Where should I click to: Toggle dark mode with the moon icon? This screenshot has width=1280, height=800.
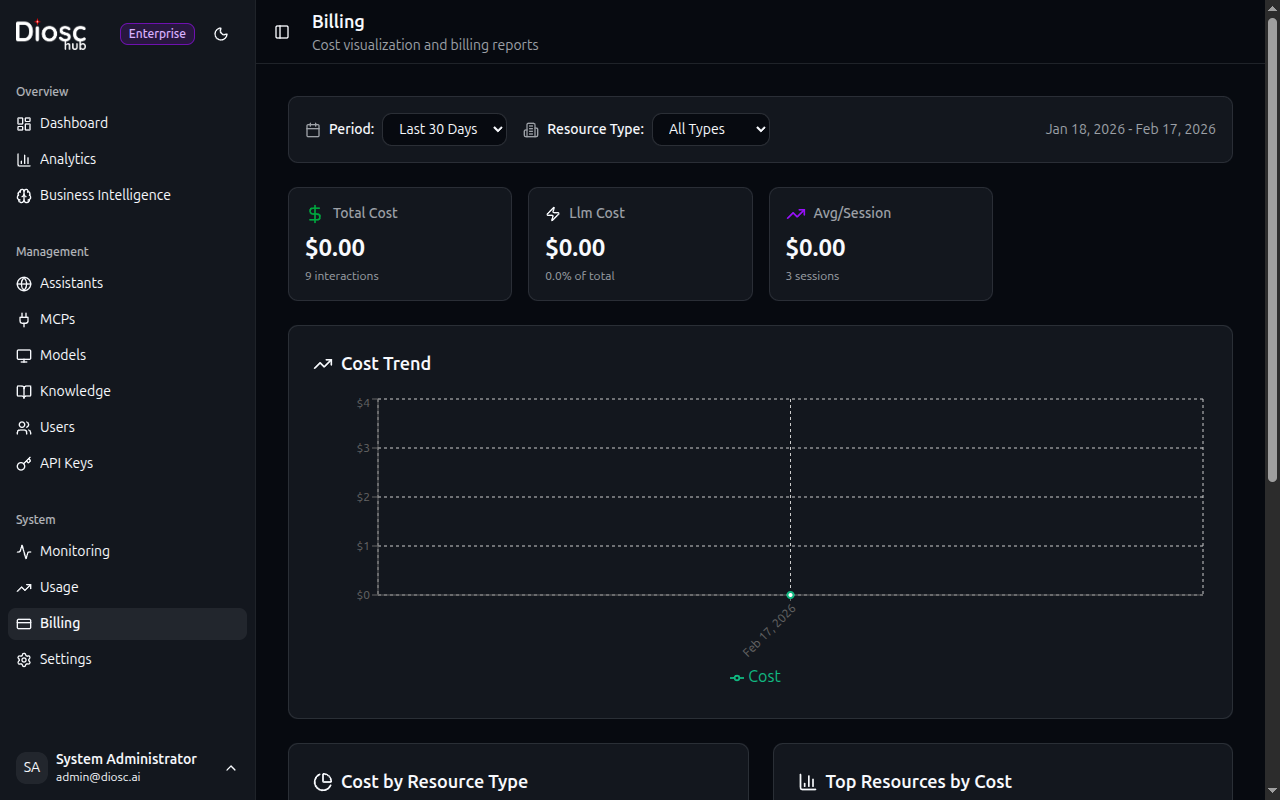pos(221,34)
